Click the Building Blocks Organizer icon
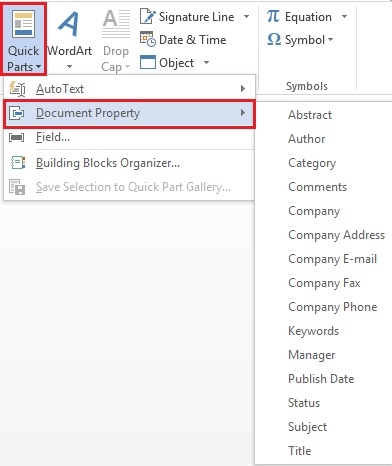Viewport: 392px width, 466px height. point(17,163)
